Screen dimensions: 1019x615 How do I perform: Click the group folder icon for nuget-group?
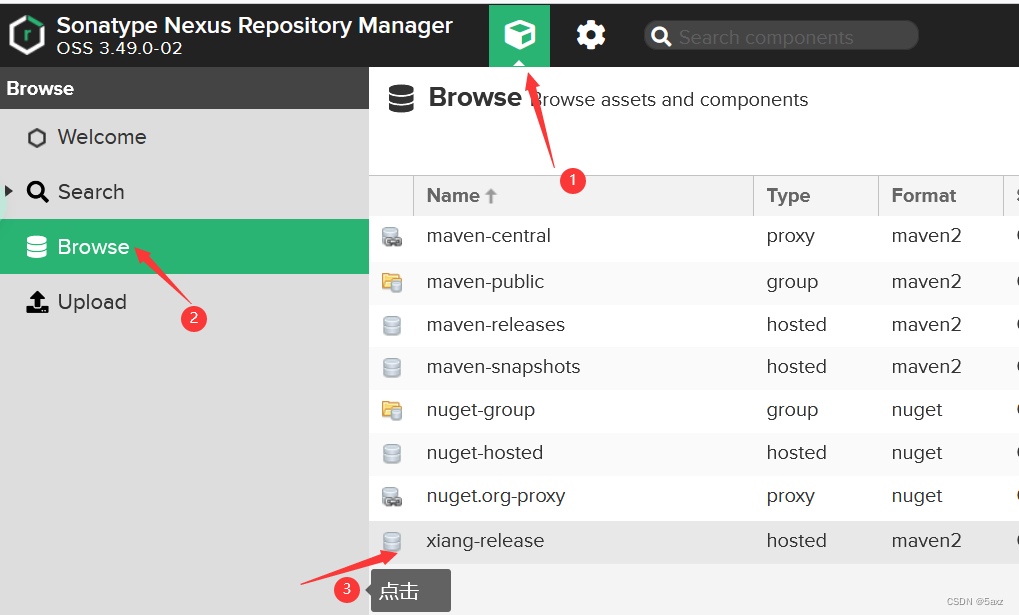[392, 410]
